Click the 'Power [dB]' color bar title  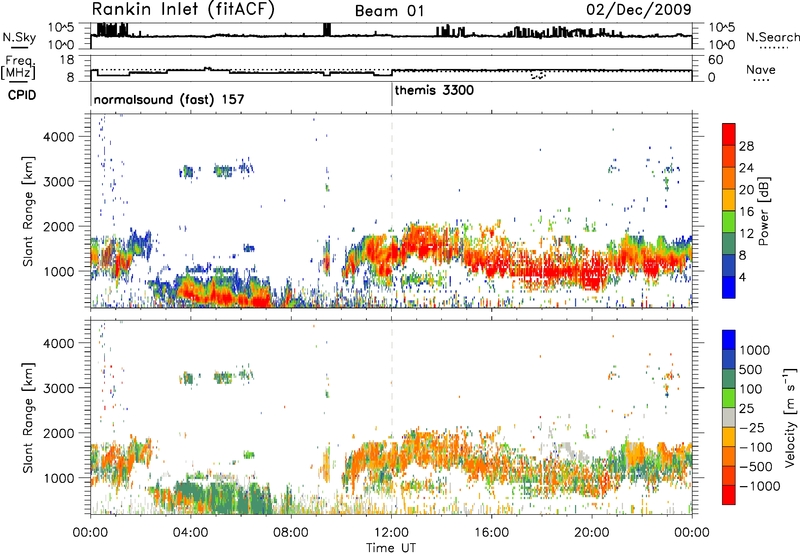(764, 211)
